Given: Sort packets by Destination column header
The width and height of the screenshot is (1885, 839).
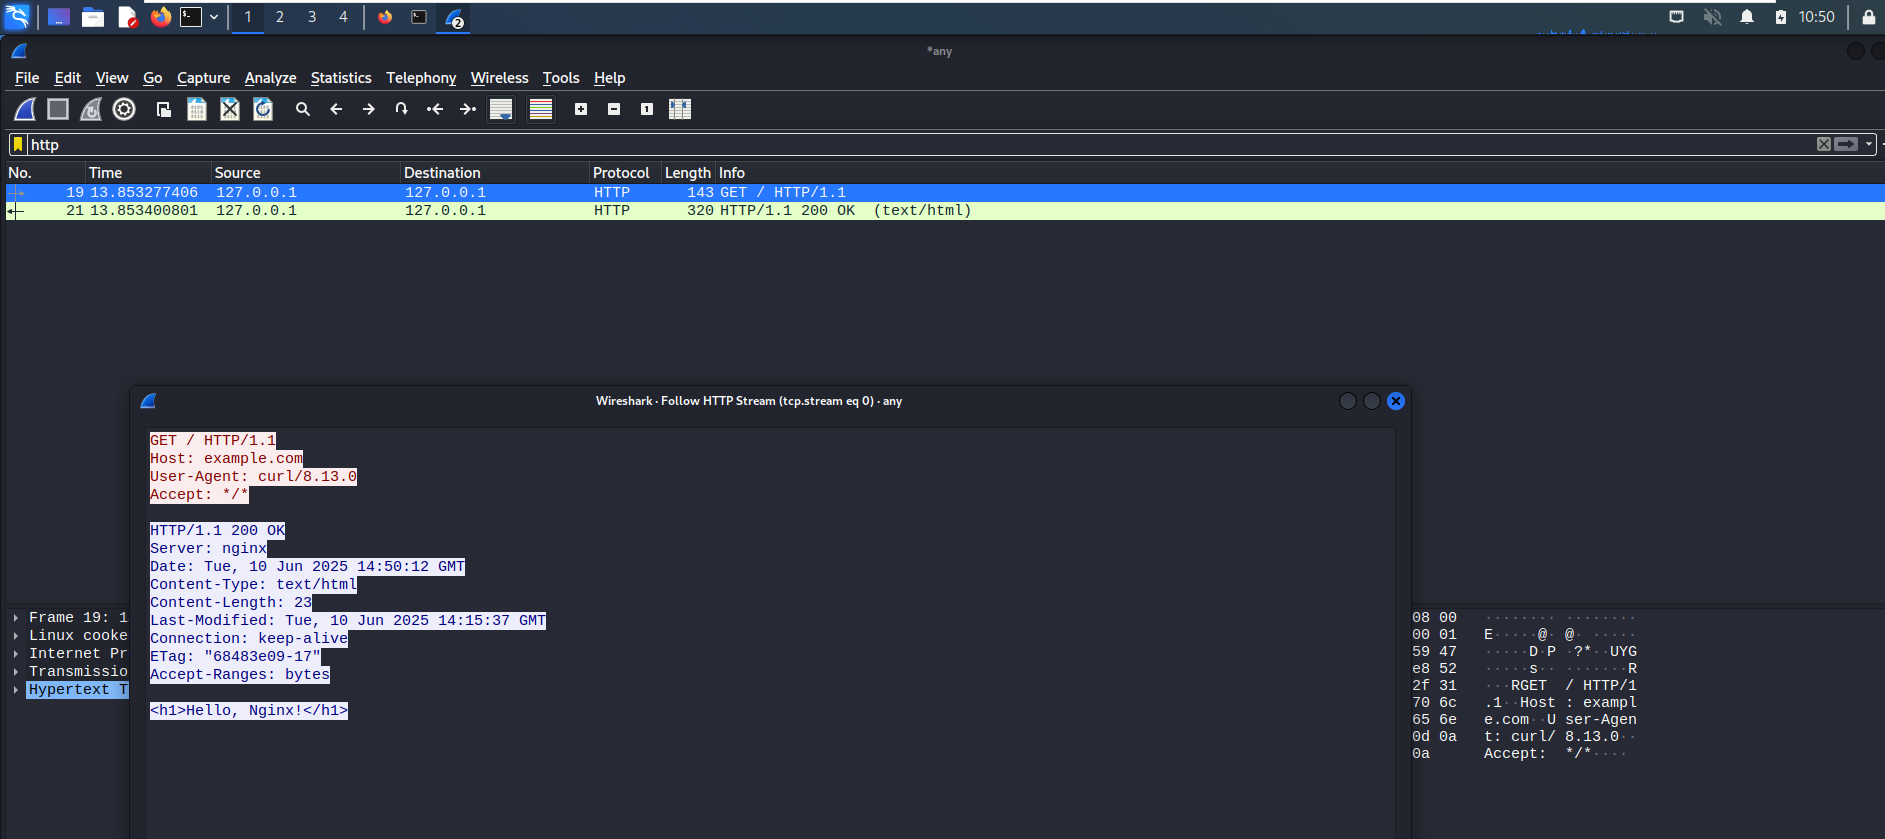Looking at the screenshot, I should (x=495, y=173).
